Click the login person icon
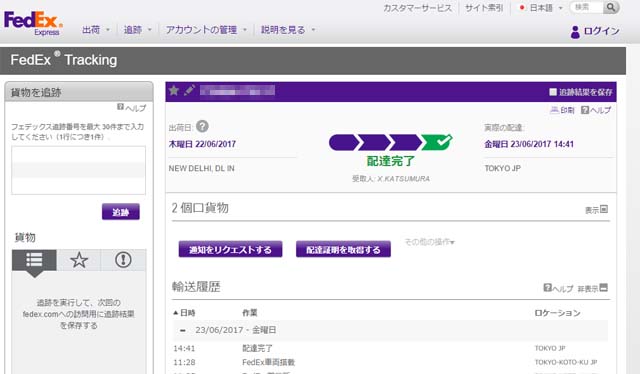The height and width of the screenshot is (374, 640). 575,32
